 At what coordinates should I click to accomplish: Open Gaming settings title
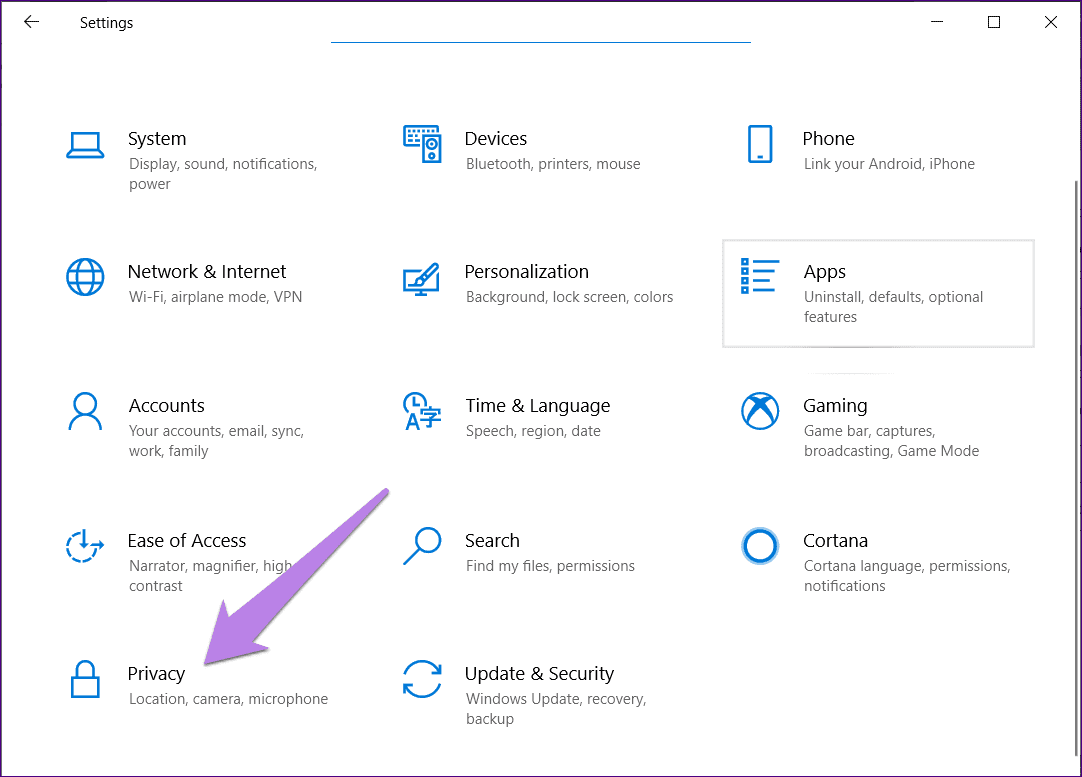pyautogui.click(x=835, y=406)
